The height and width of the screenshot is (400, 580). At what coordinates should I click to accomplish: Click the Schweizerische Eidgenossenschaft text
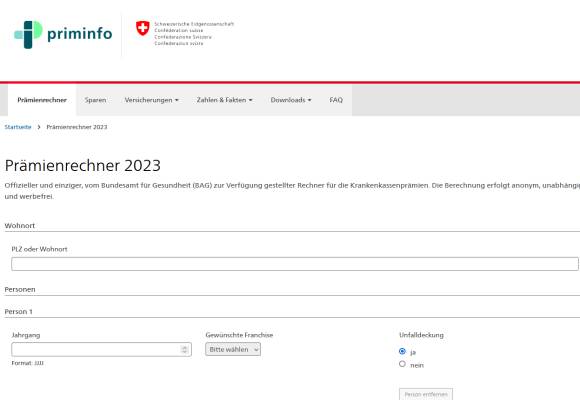click(x=194, y=24)
